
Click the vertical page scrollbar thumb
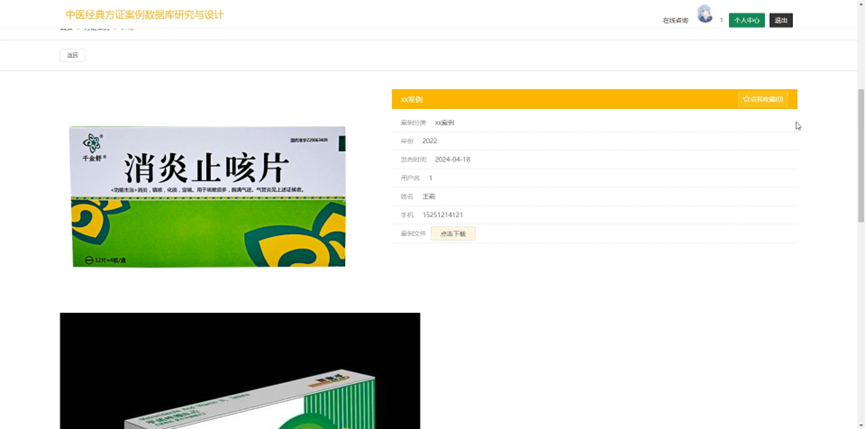click(861, 154)
